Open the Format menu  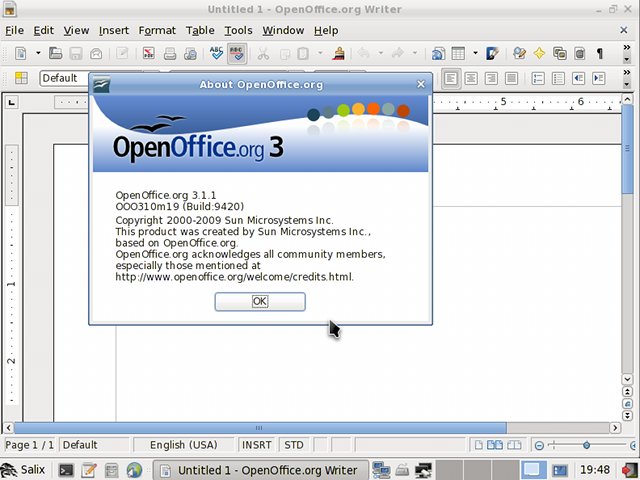click(157, 30)
